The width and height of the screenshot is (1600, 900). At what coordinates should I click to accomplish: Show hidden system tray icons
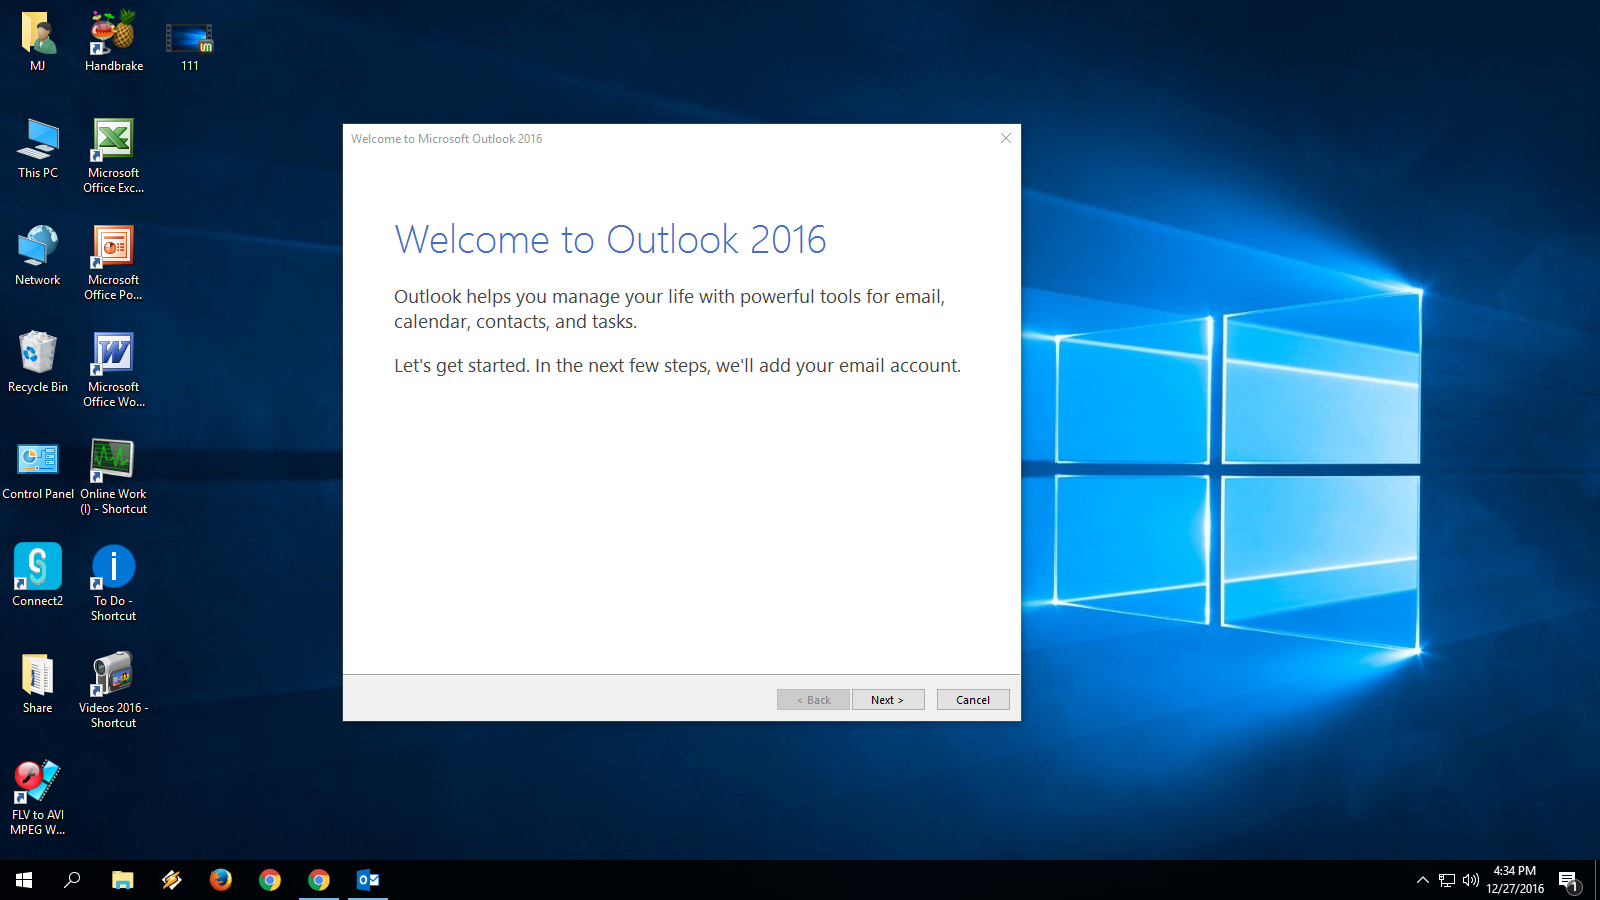pos(1422,880)
